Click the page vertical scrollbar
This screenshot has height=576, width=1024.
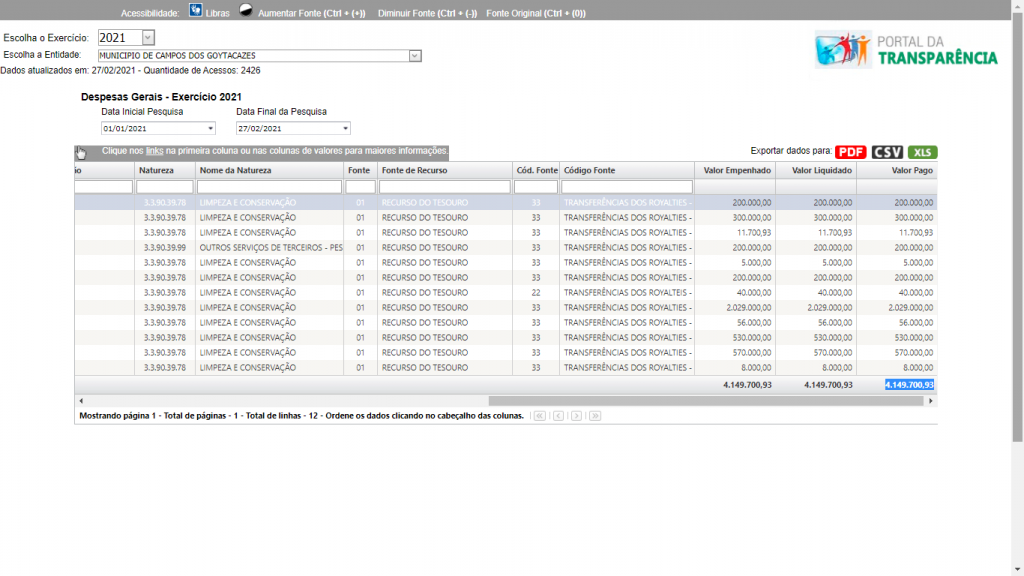click(x=1017, y=227)
